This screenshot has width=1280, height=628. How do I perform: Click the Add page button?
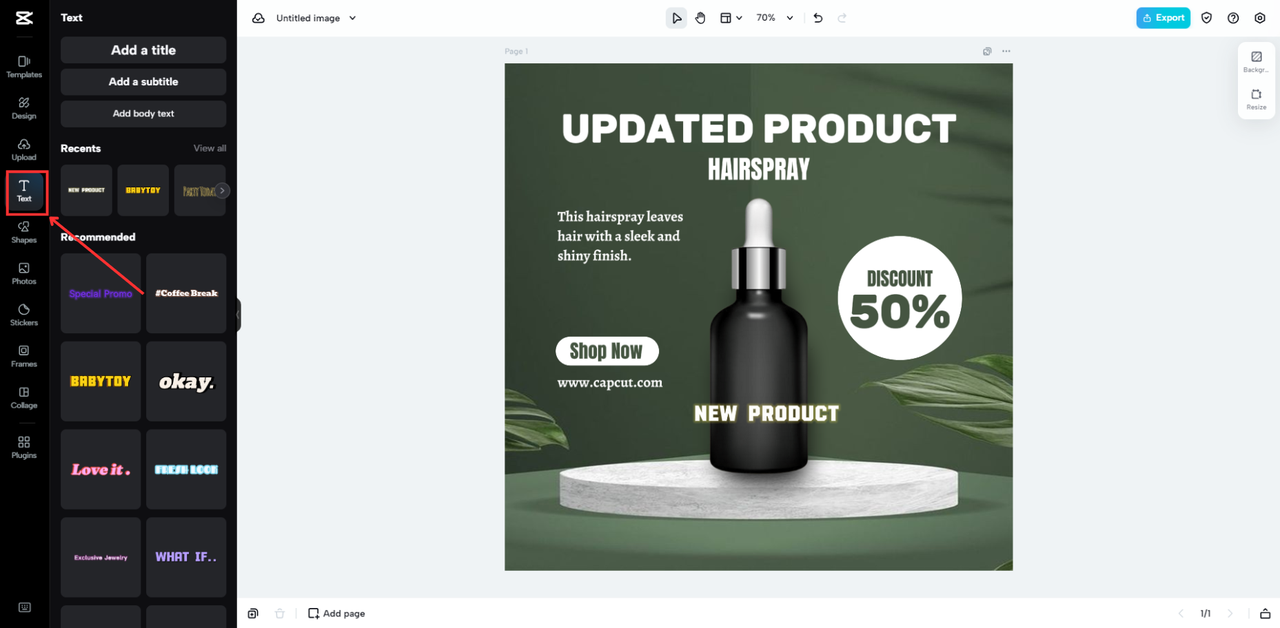point(337,613)
